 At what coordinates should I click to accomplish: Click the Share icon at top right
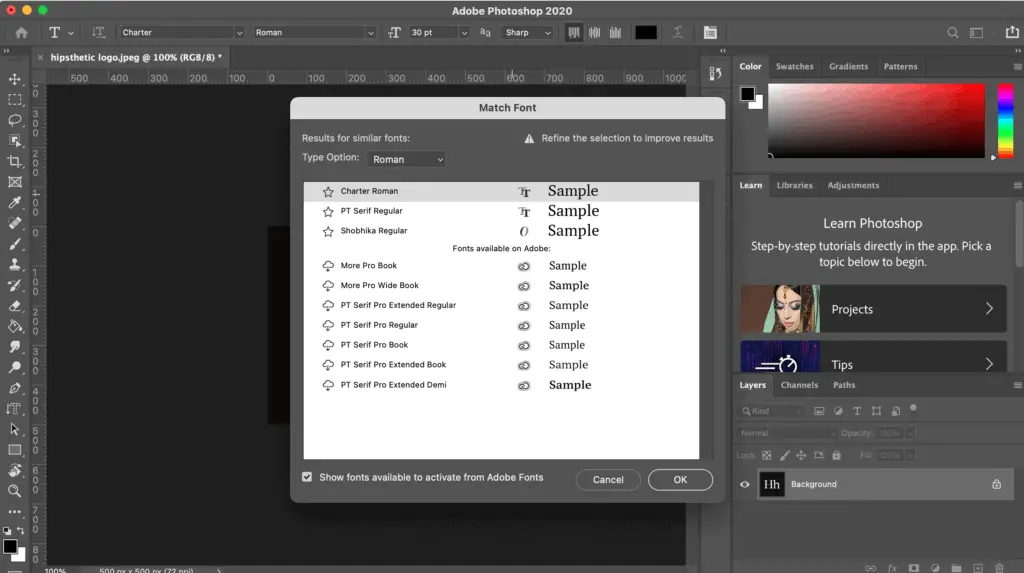[1012, 32]
